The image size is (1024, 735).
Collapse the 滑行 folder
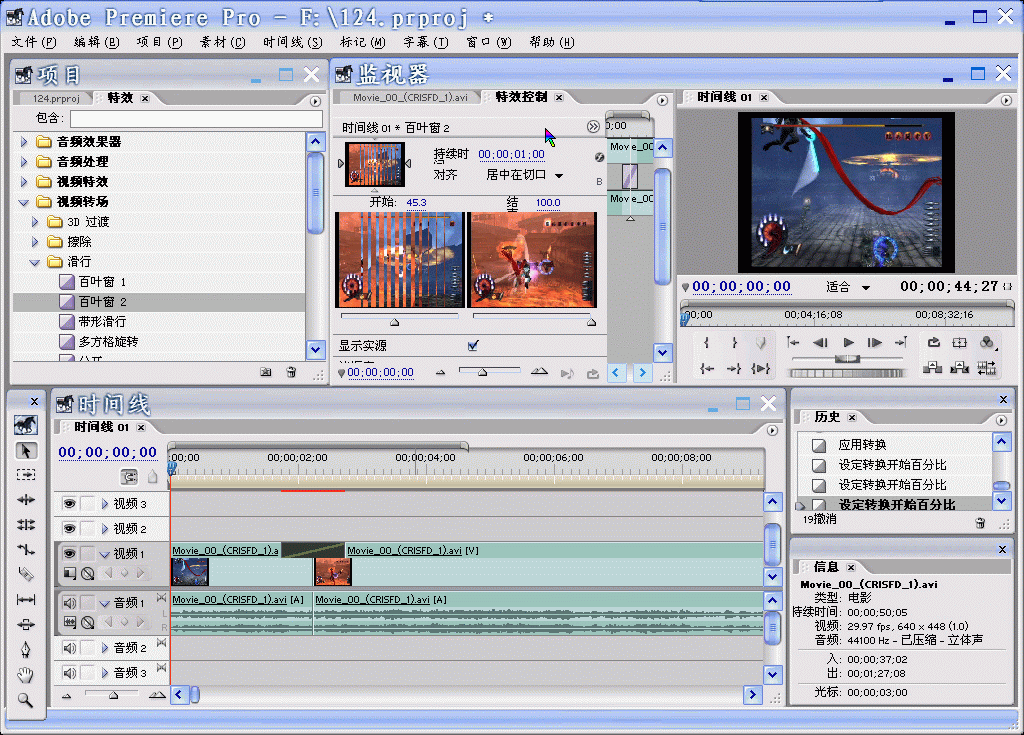(35, 262)
